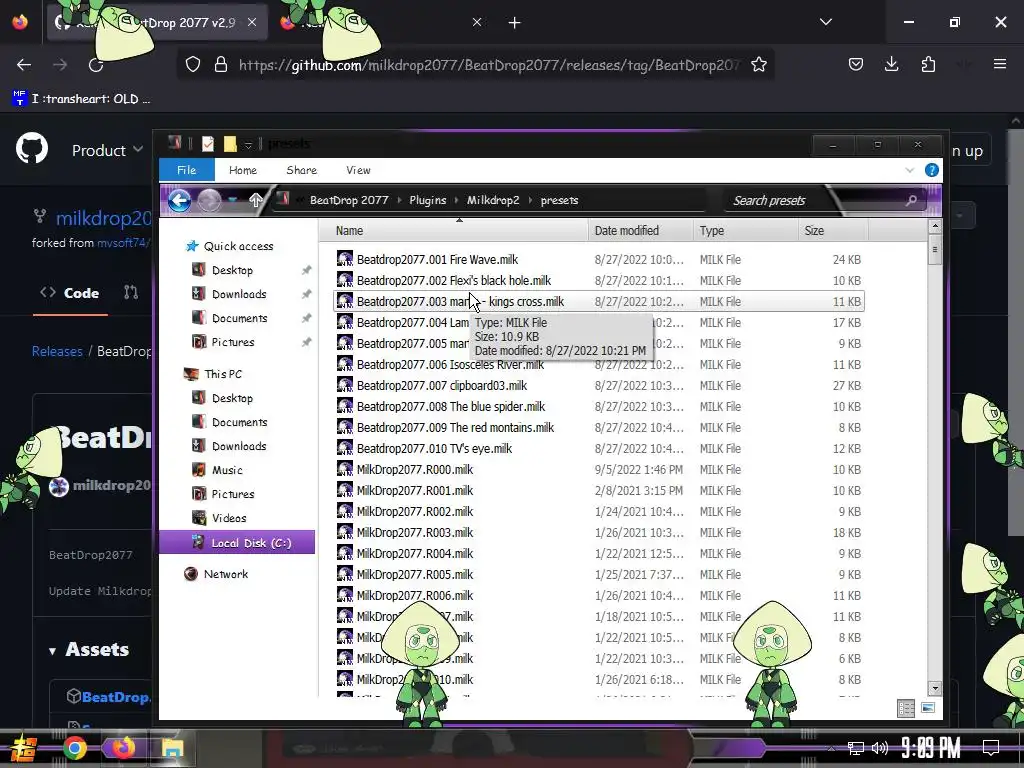Select the Code tab on GitHub
The width and height of the screenshot is (1024, 768).
coord(71,293)
